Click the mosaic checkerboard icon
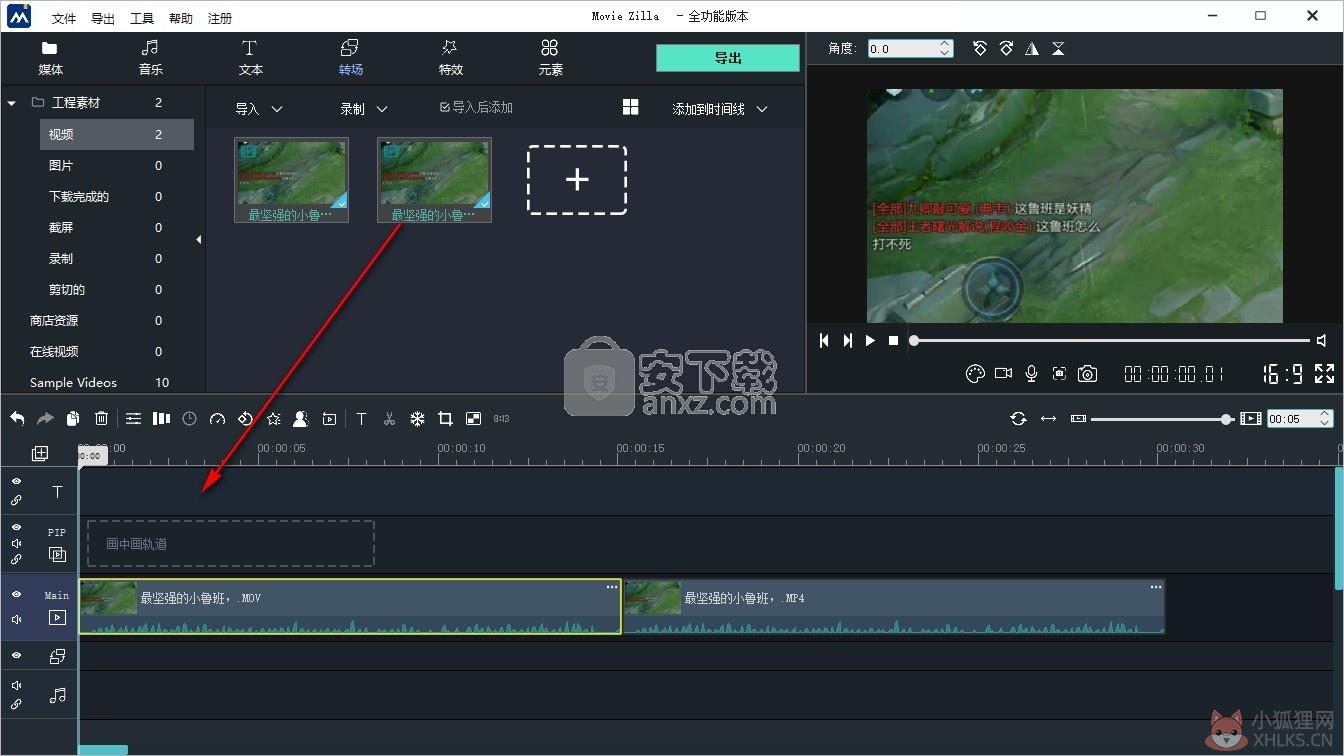 [473, 419]
